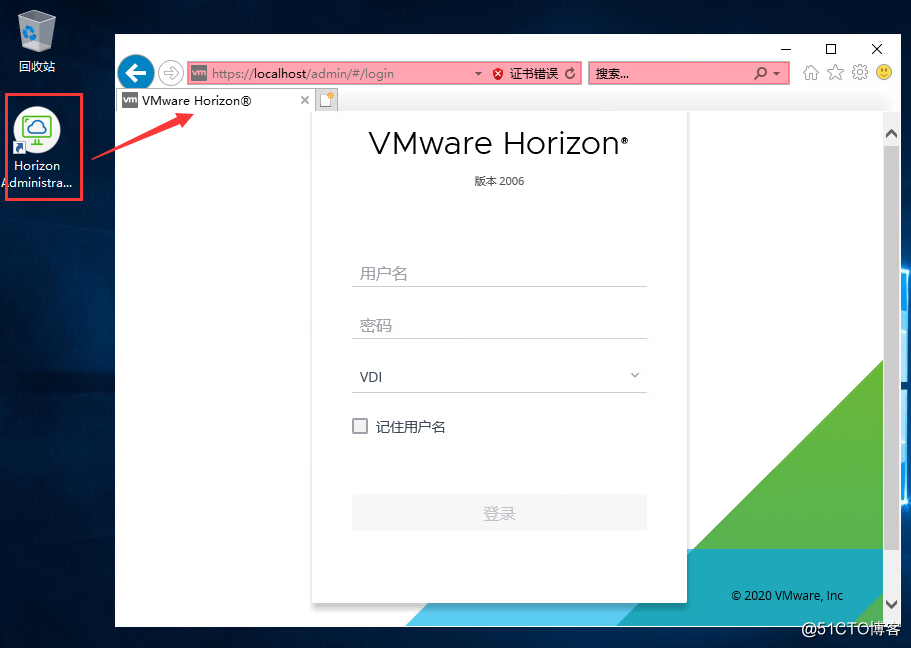
Task: Open the Recycle Bin desktop icon
Action: [x=37, y=42]
